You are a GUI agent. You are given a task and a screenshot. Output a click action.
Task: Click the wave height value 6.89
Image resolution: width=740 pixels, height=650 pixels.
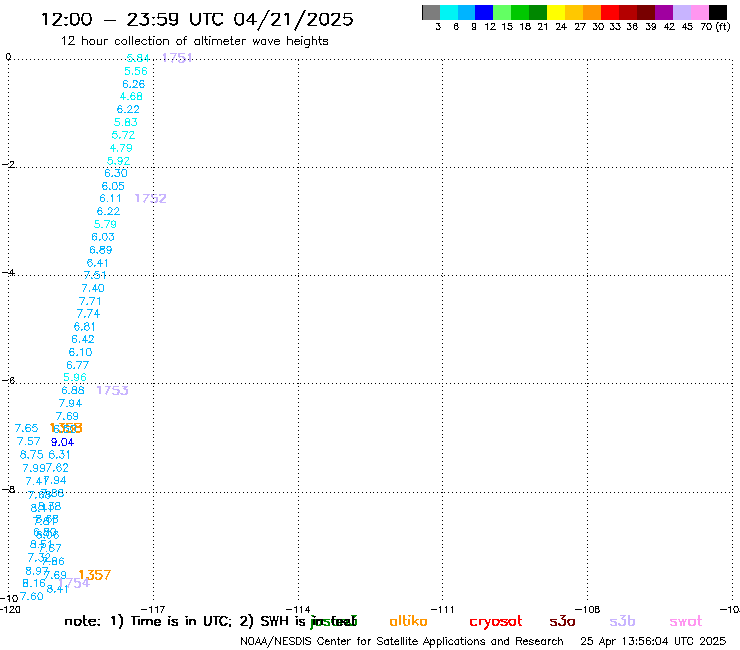101,250
